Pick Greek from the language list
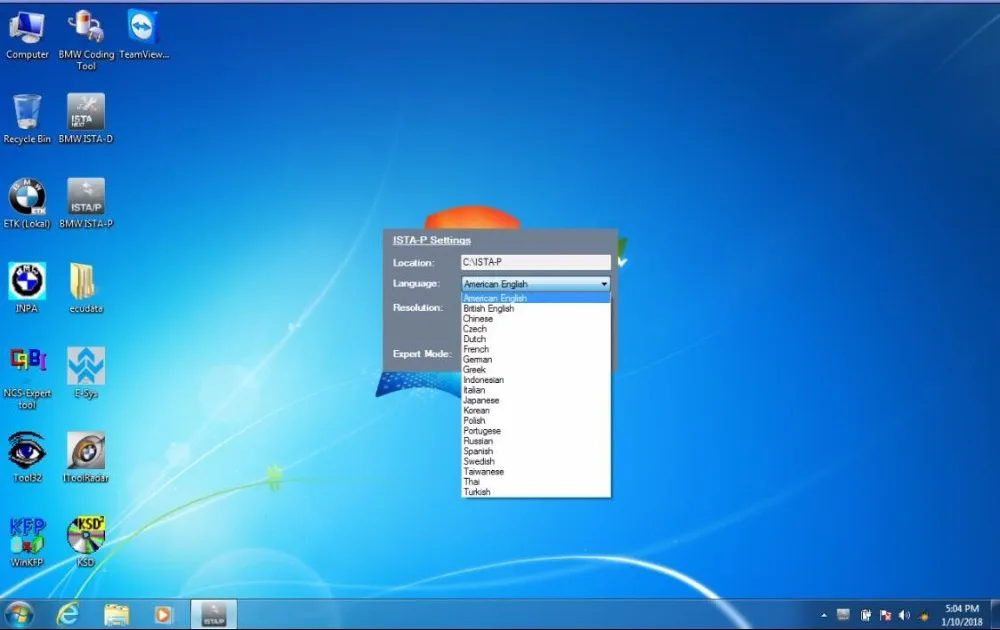 click(x=536, y=369)
